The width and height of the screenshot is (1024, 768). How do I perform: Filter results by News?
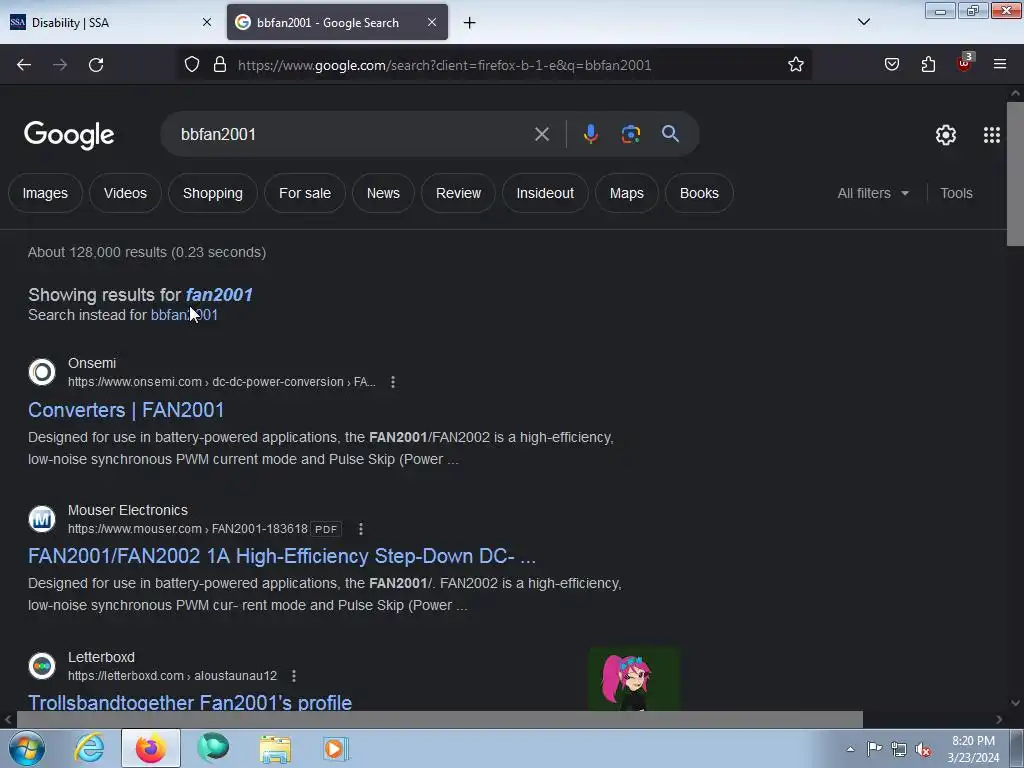click(383, 193)
